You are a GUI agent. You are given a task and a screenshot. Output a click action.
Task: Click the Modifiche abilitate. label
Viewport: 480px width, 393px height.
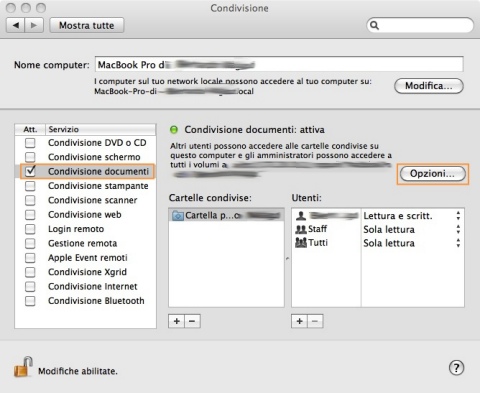tap(78, 371)
